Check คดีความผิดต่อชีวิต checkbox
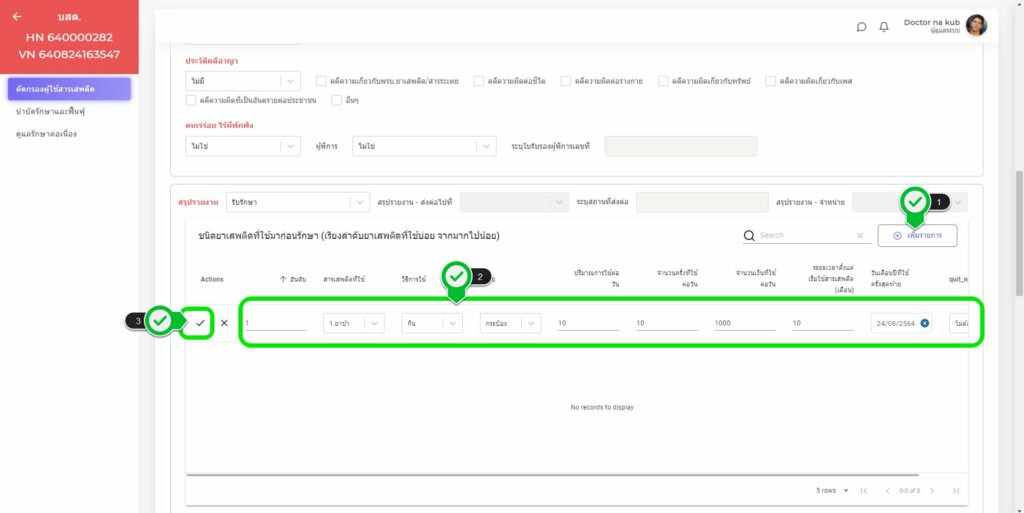This screenshot has width=1024, height=513. tap(479, 81)
